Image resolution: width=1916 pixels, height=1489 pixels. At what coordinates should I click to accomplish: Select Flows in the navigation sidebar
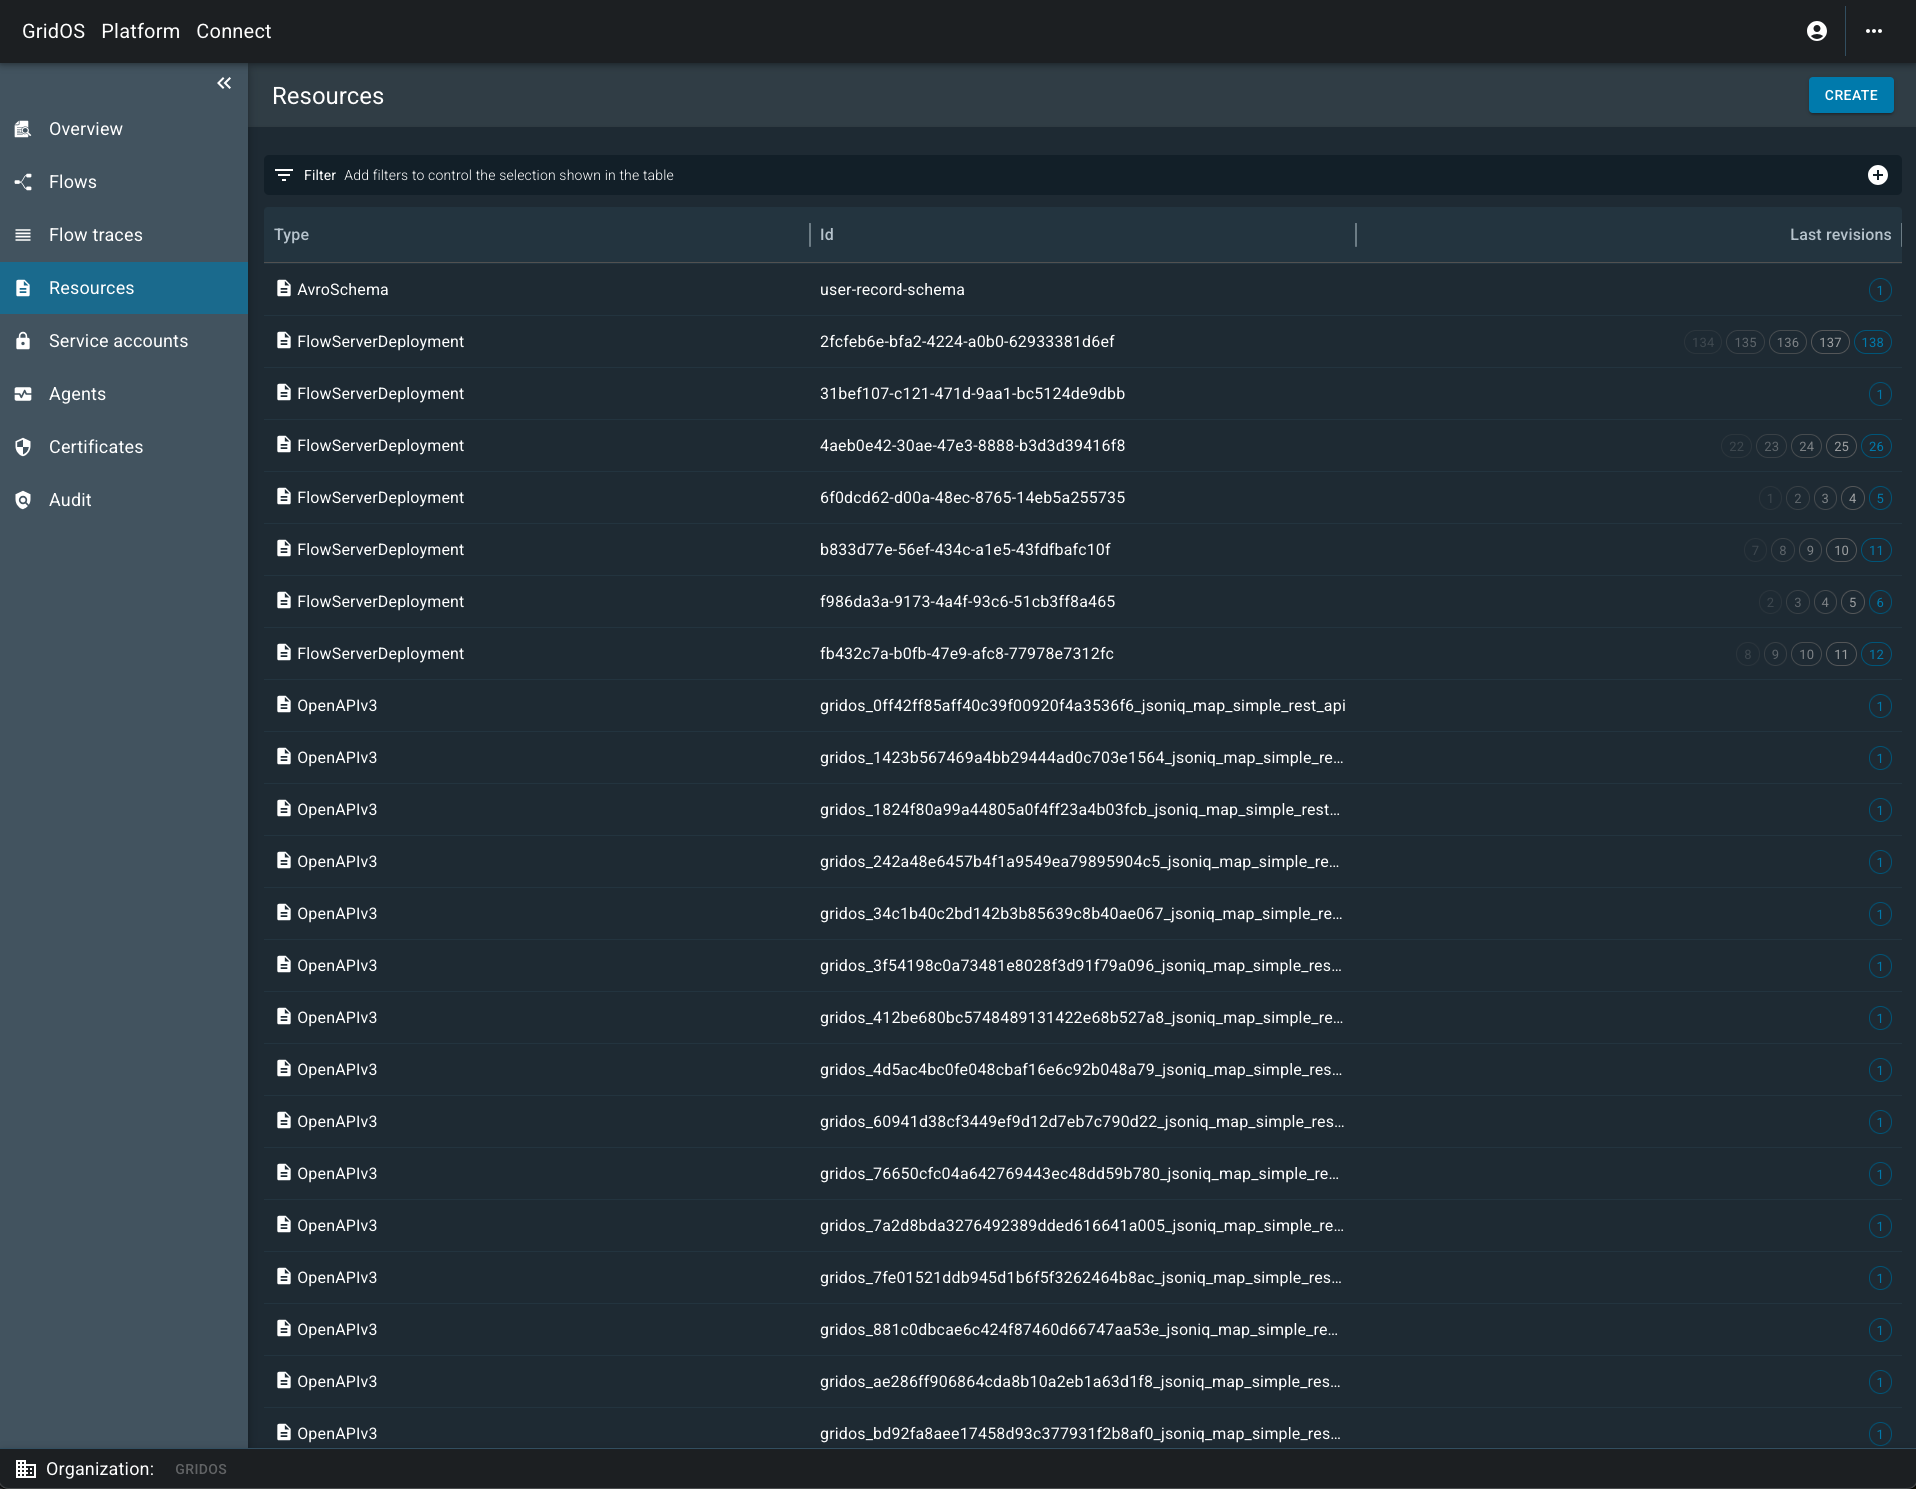(x=72, y=182)
